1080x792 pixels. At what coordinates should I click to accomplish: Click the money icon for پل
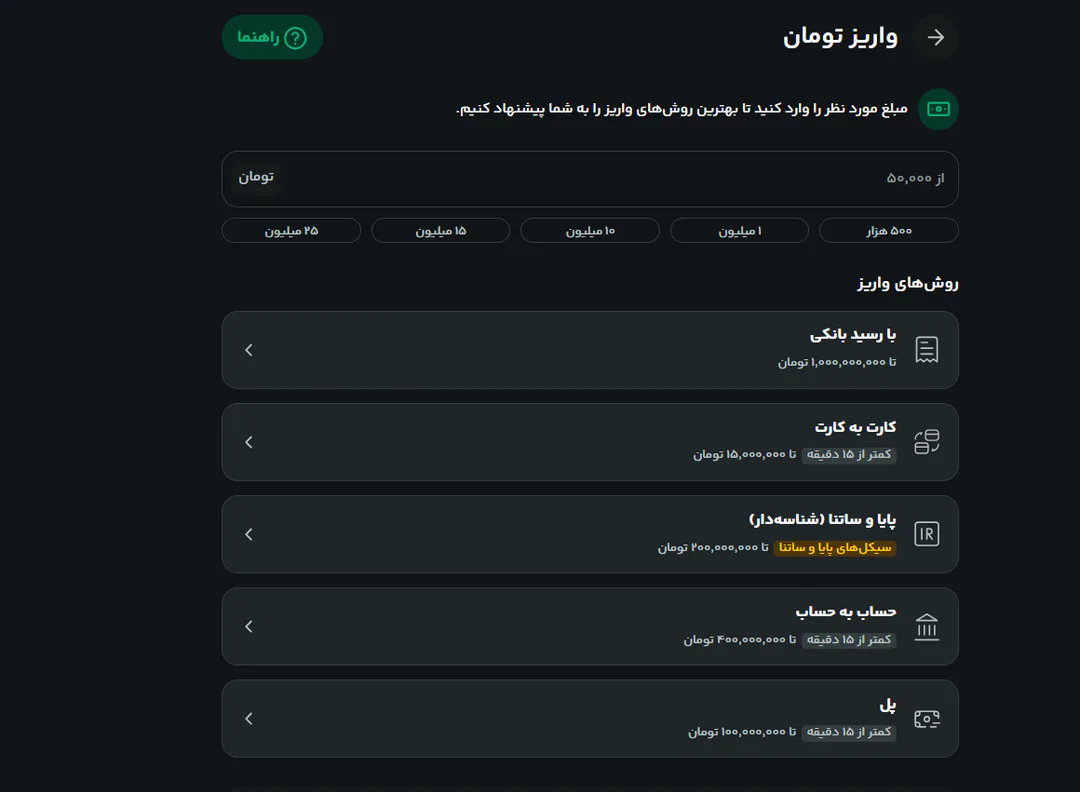[926, 719]
